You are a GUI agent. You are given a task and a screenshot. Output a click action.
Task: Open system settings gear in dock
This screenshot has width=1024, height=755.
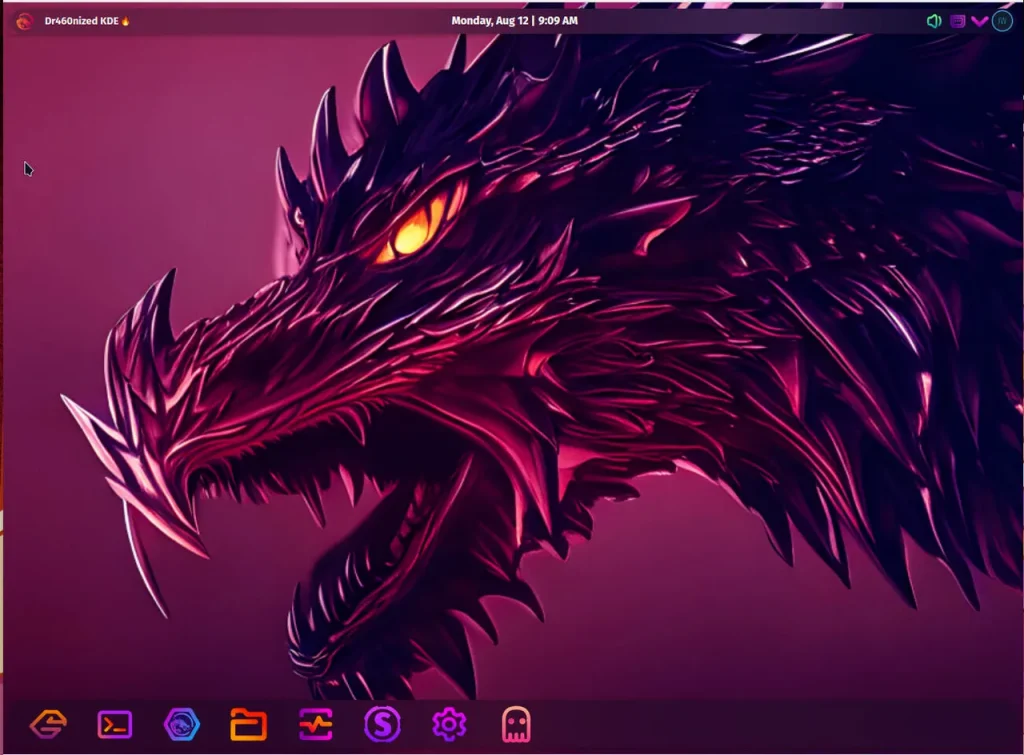click(x=449, y=724)
